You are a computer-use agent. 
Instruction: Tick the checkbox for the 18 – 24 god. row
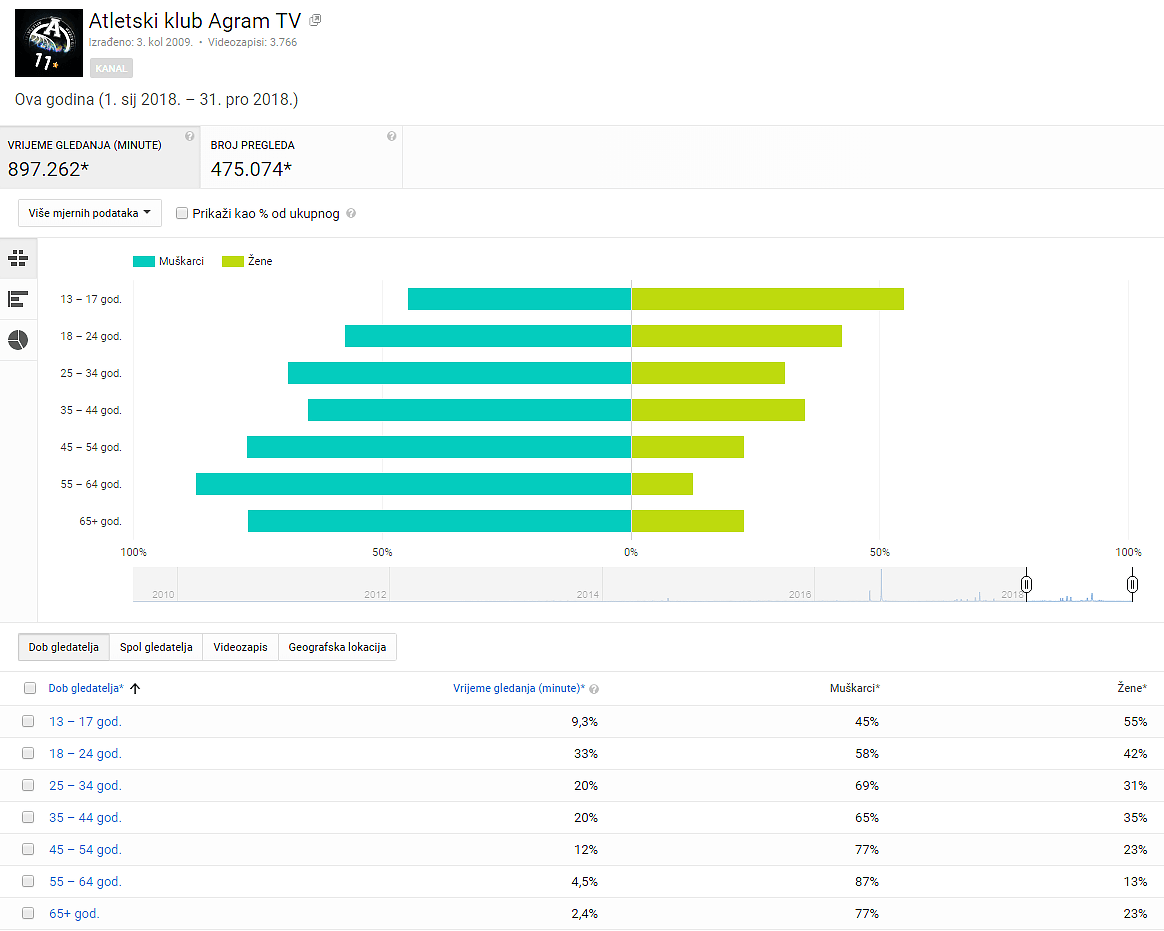(28, 753)
